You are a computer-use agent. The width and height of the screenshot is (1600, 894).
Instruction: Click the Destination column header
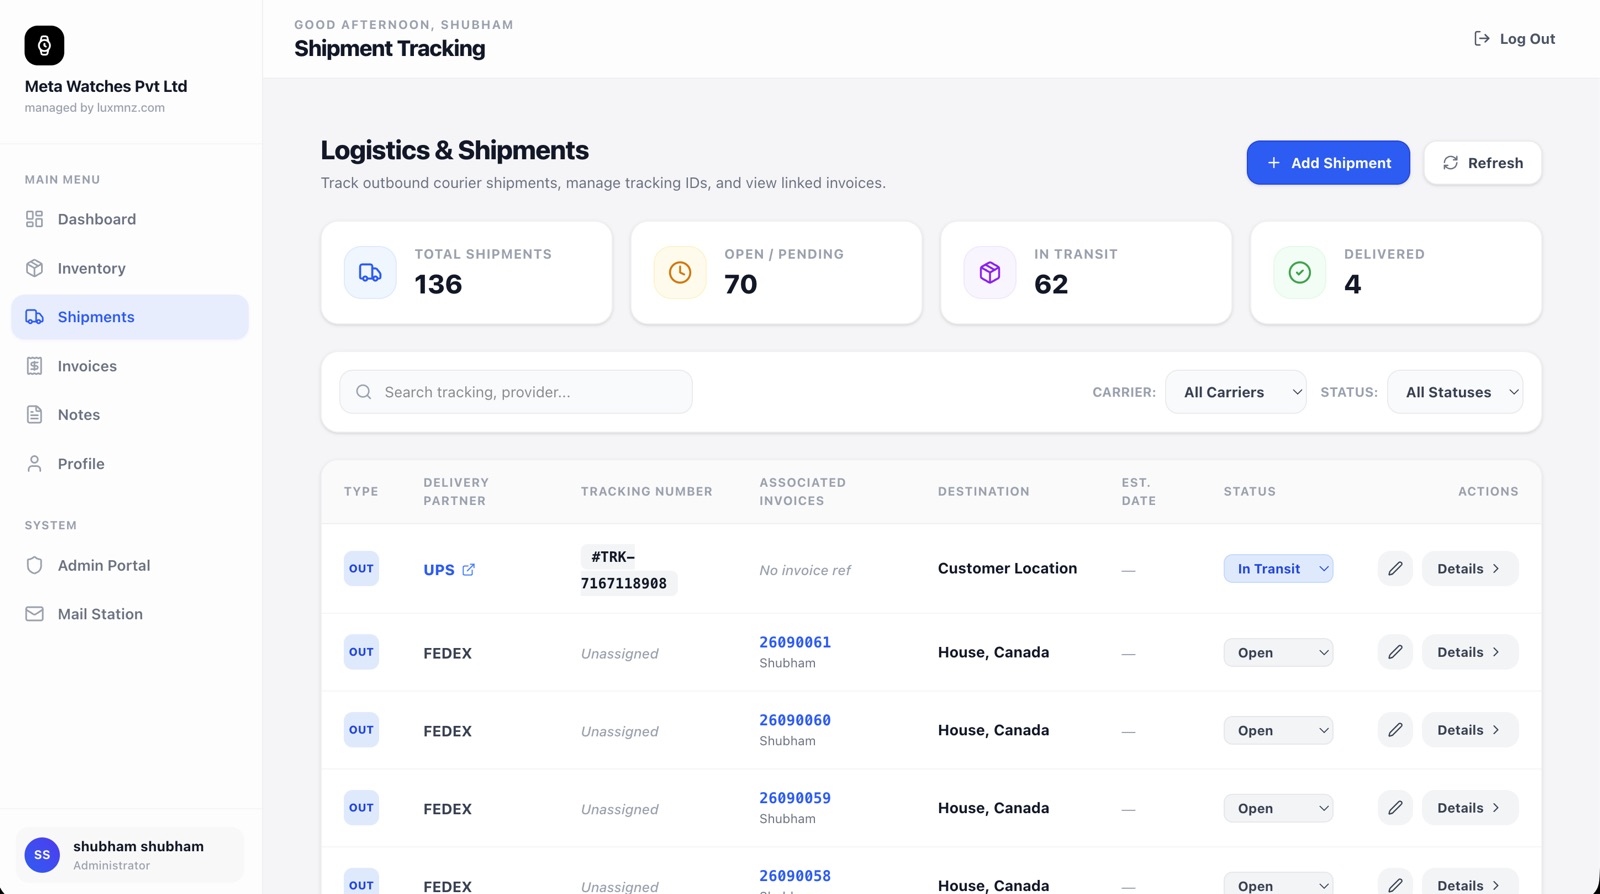984,491
